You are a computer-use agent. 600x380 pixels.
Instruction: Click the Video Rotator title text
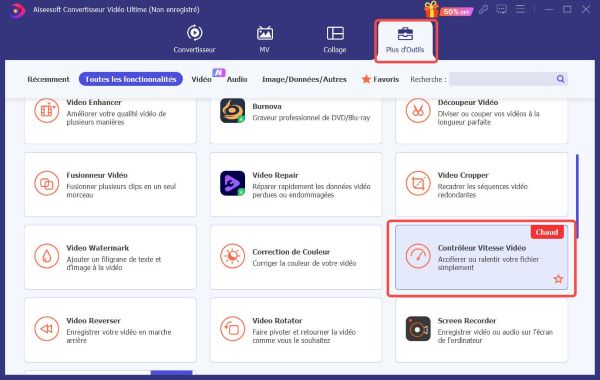[277, 321]
